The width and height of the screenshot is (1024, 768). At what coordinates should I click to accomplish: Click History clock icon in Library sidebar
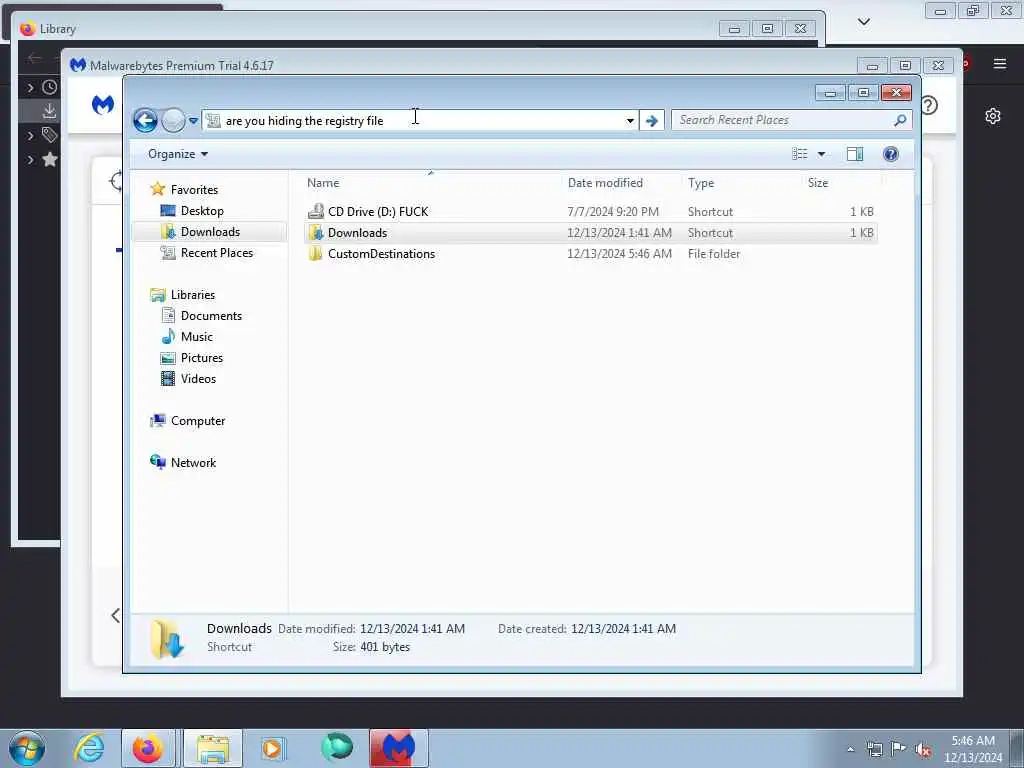tap(50, 87)
